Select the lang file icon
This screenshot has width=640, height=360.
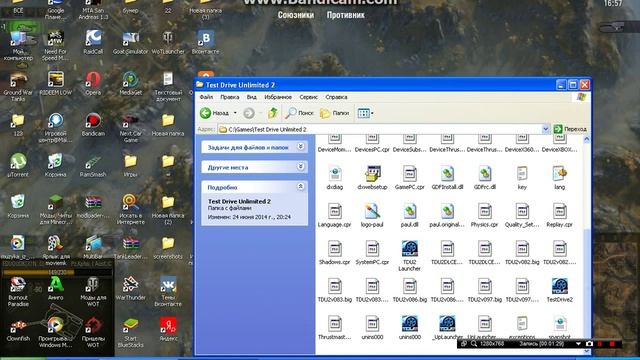[x=560, y=174]
